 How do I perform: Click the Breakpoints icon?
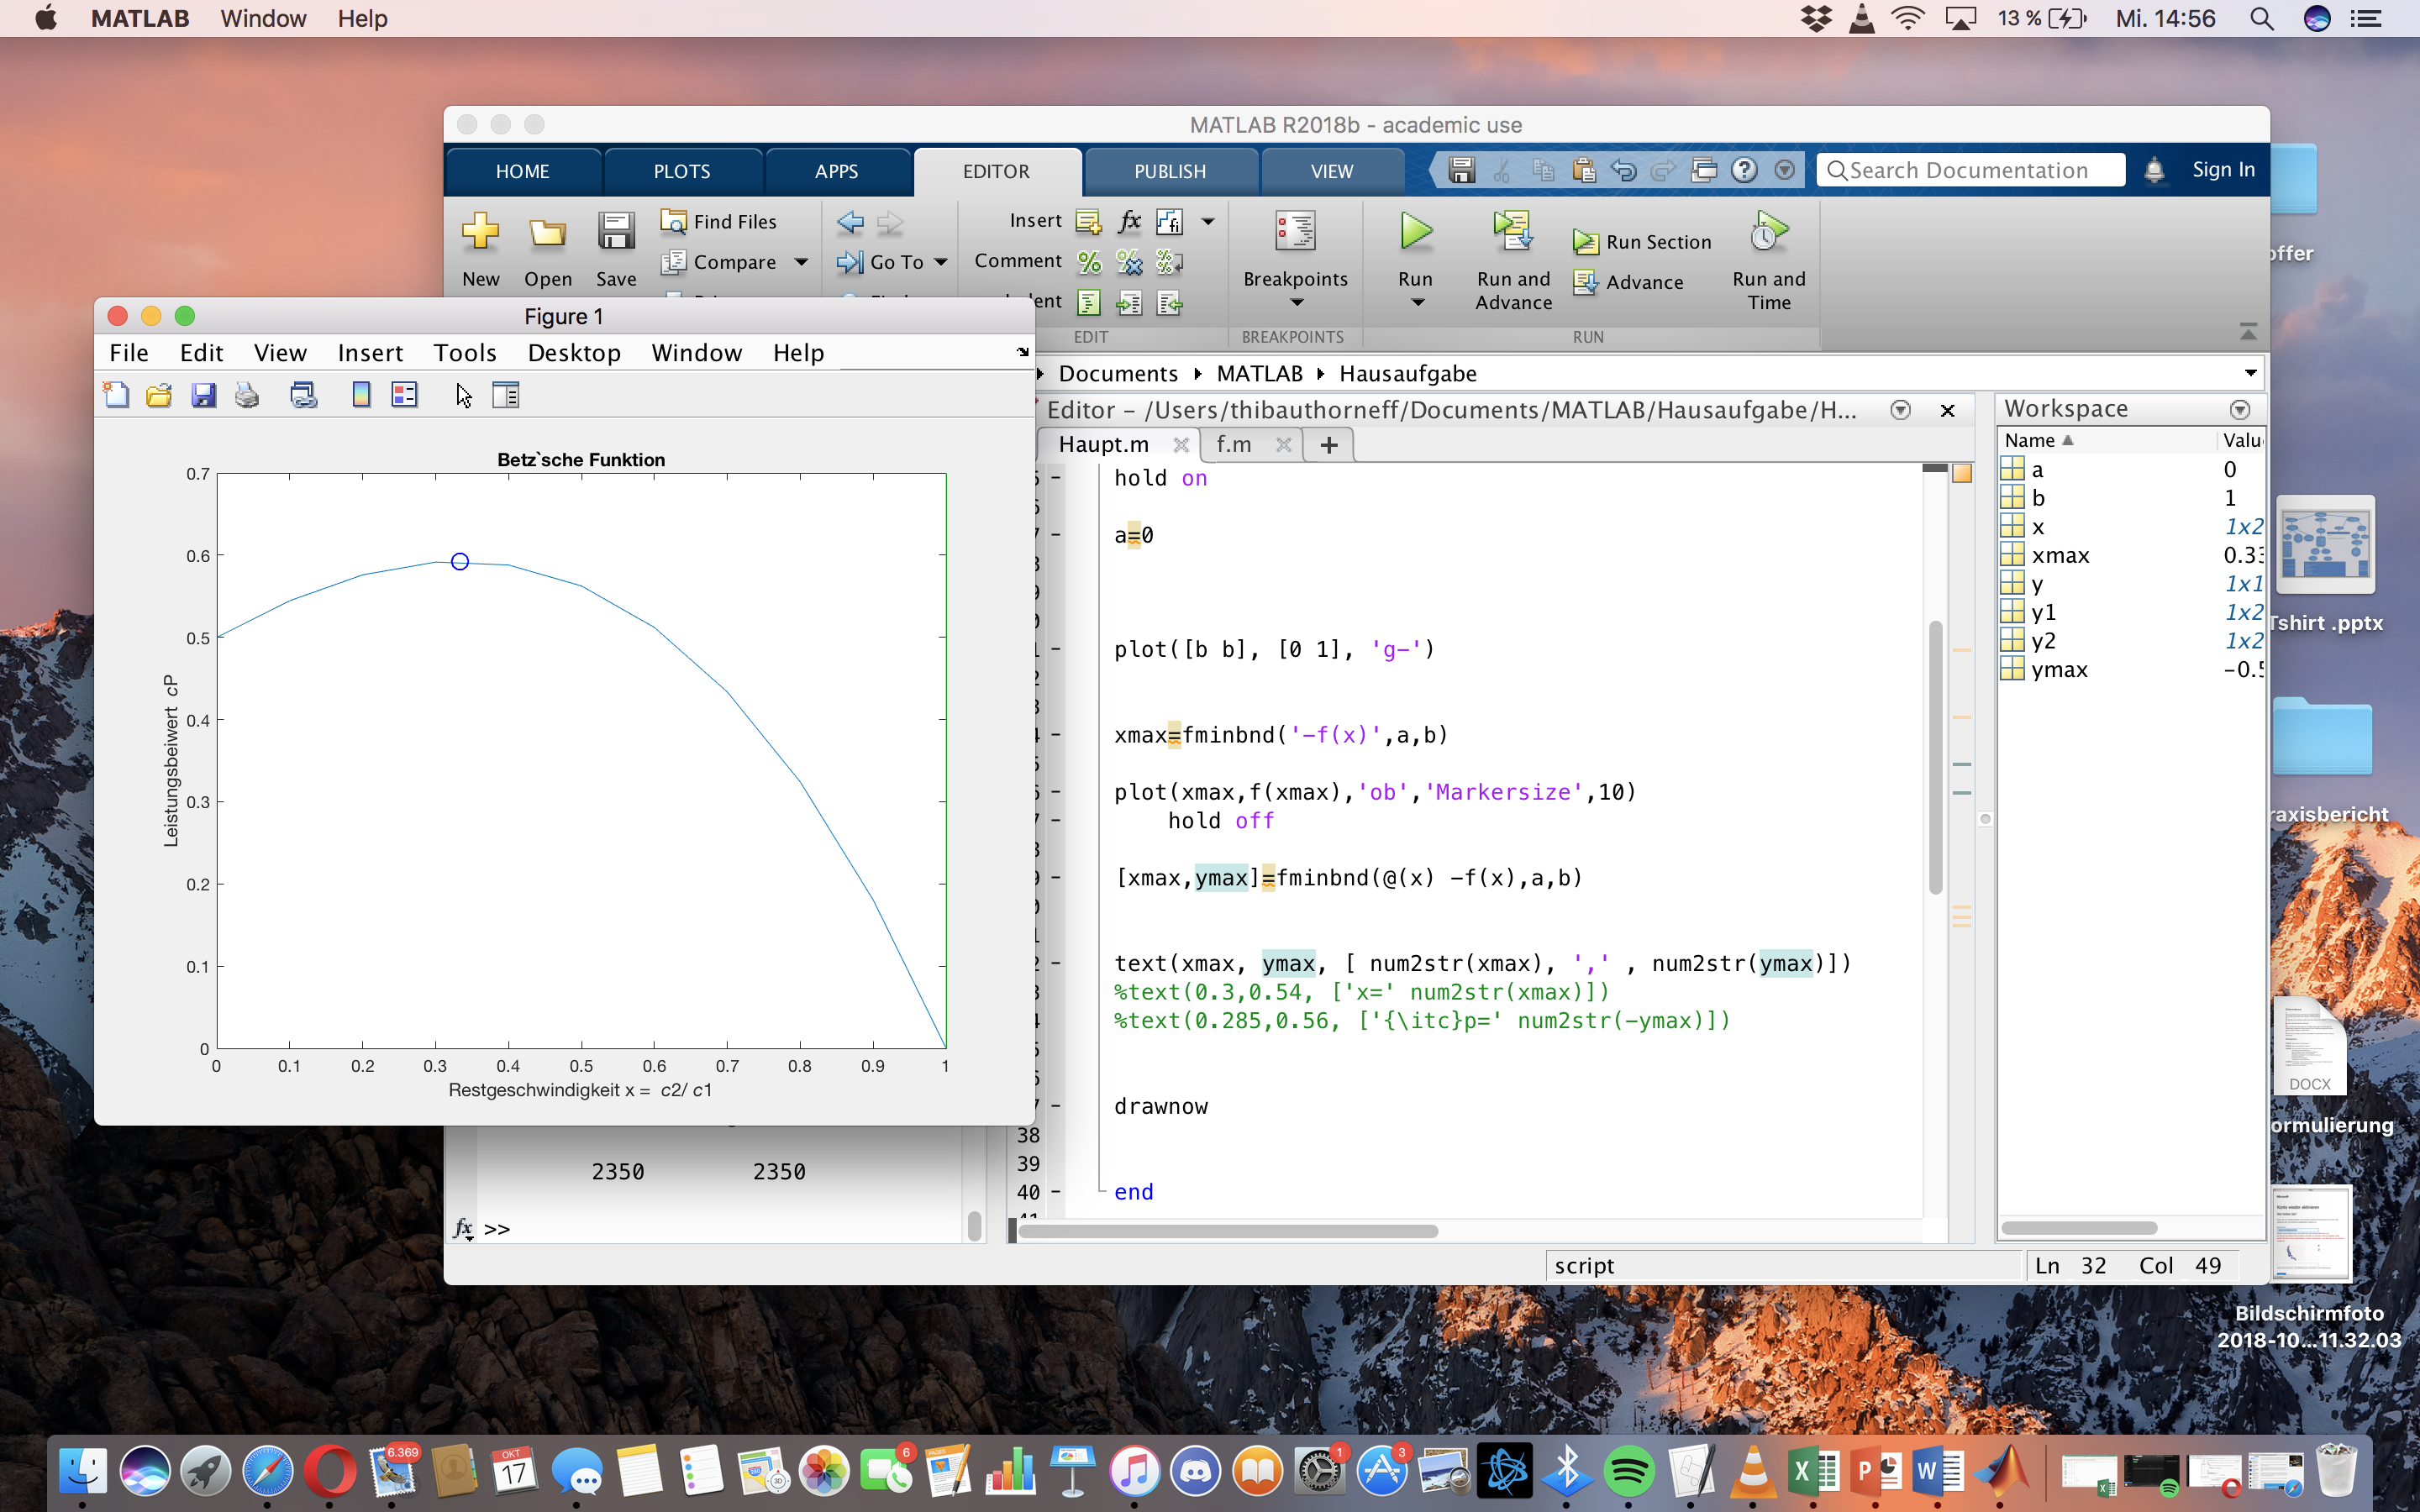(1295, 232)
